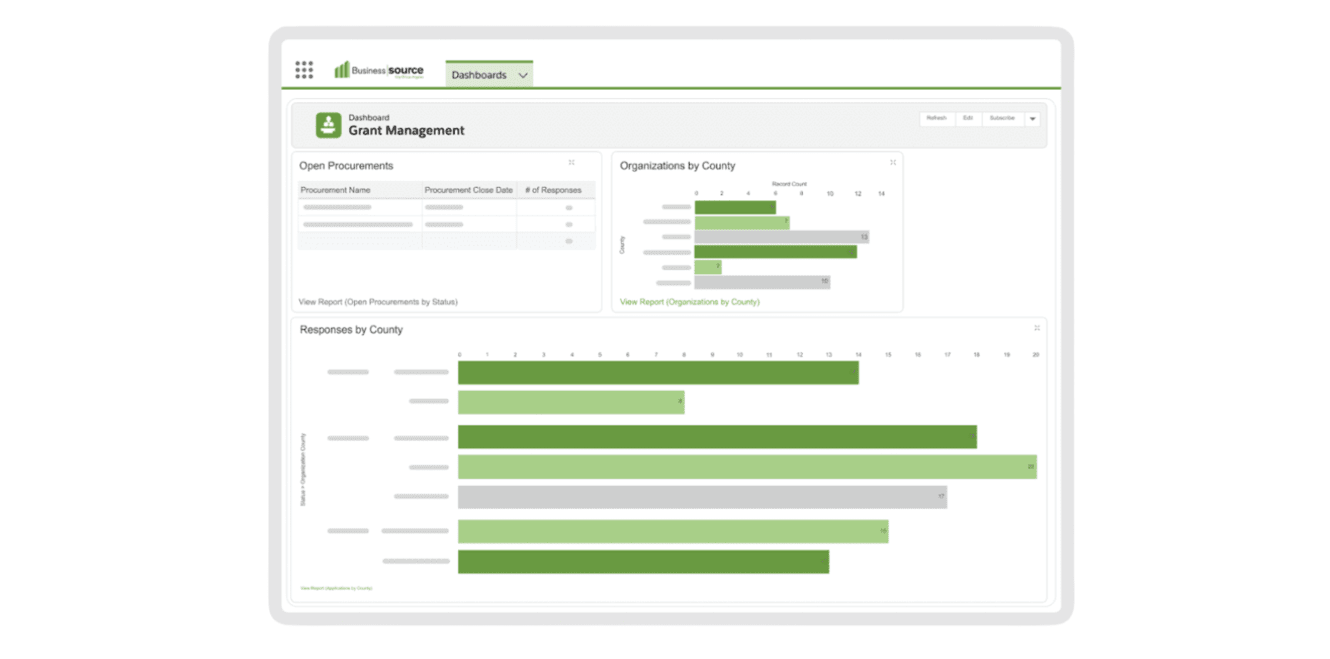Open the Dashboards tab chevron menu

pyautogui.click(x=523, y=75)
